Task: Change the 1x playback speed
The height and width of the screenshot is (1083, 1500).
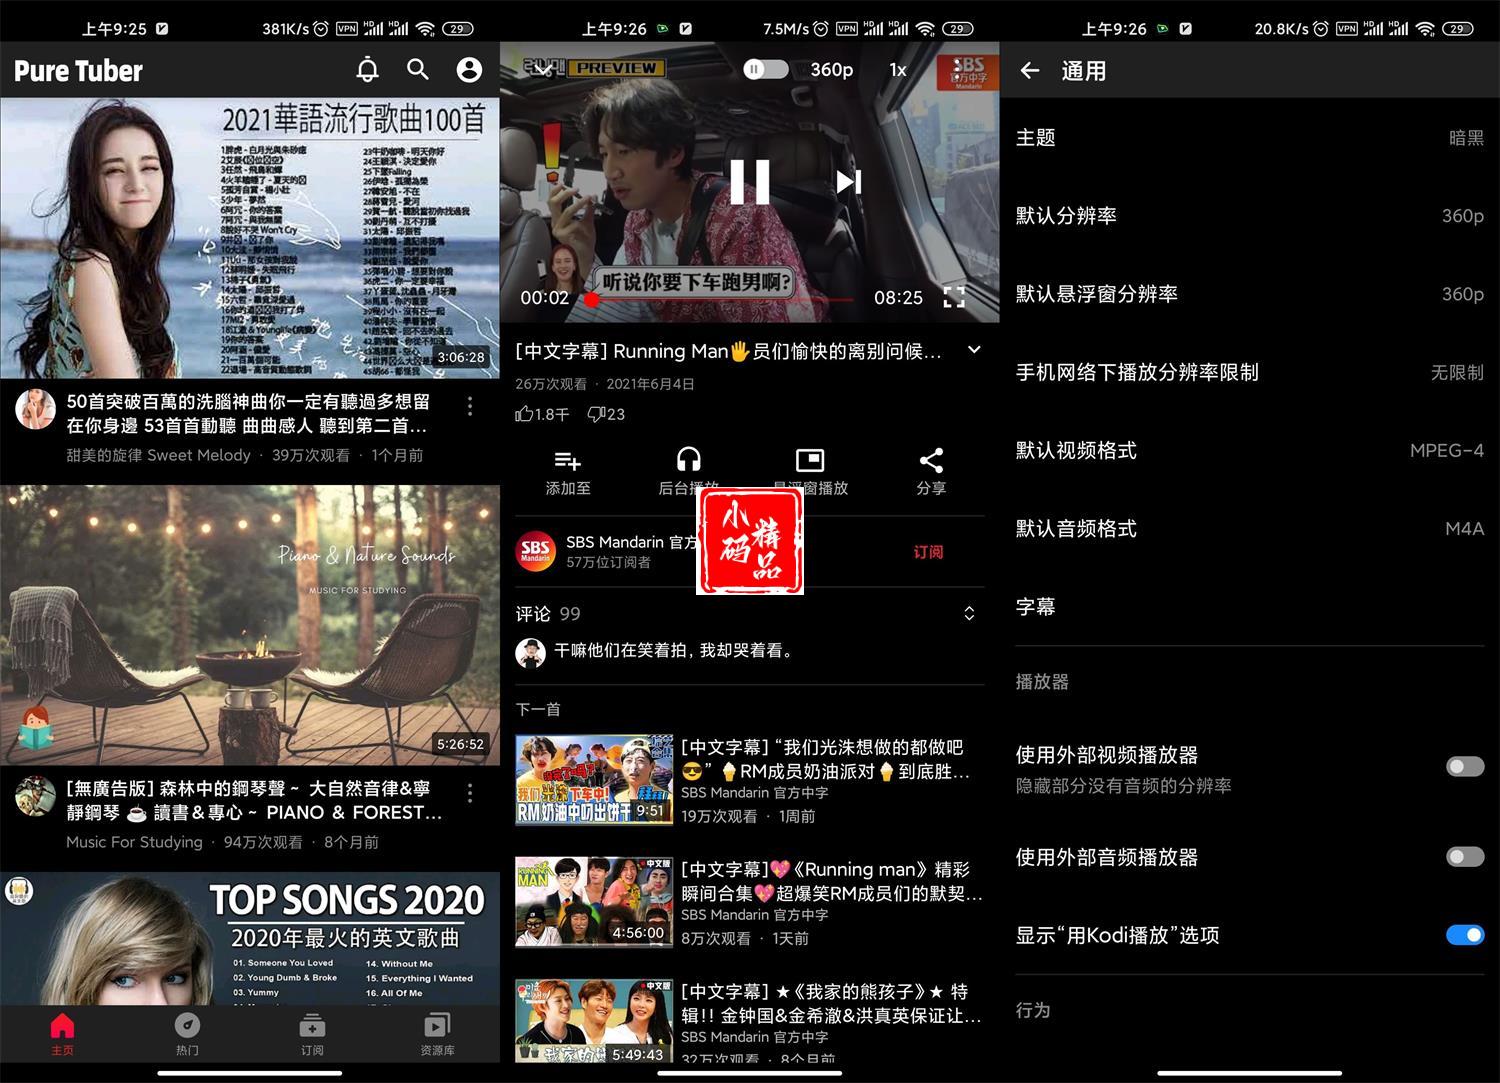Action: coord(898,69)
